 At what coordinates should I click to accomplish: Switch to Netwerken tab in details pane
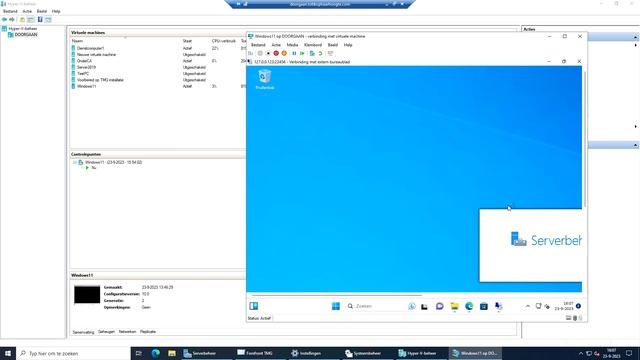[127, 332]
